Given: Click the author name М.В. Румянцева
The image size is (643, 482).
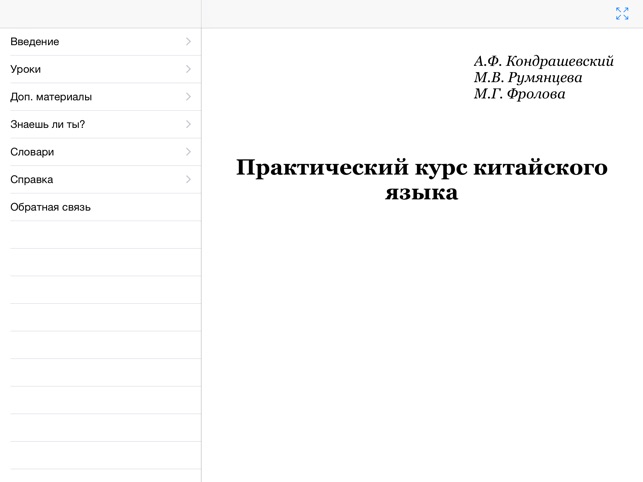Looking at the screenshot, I should tap(528, 78).
